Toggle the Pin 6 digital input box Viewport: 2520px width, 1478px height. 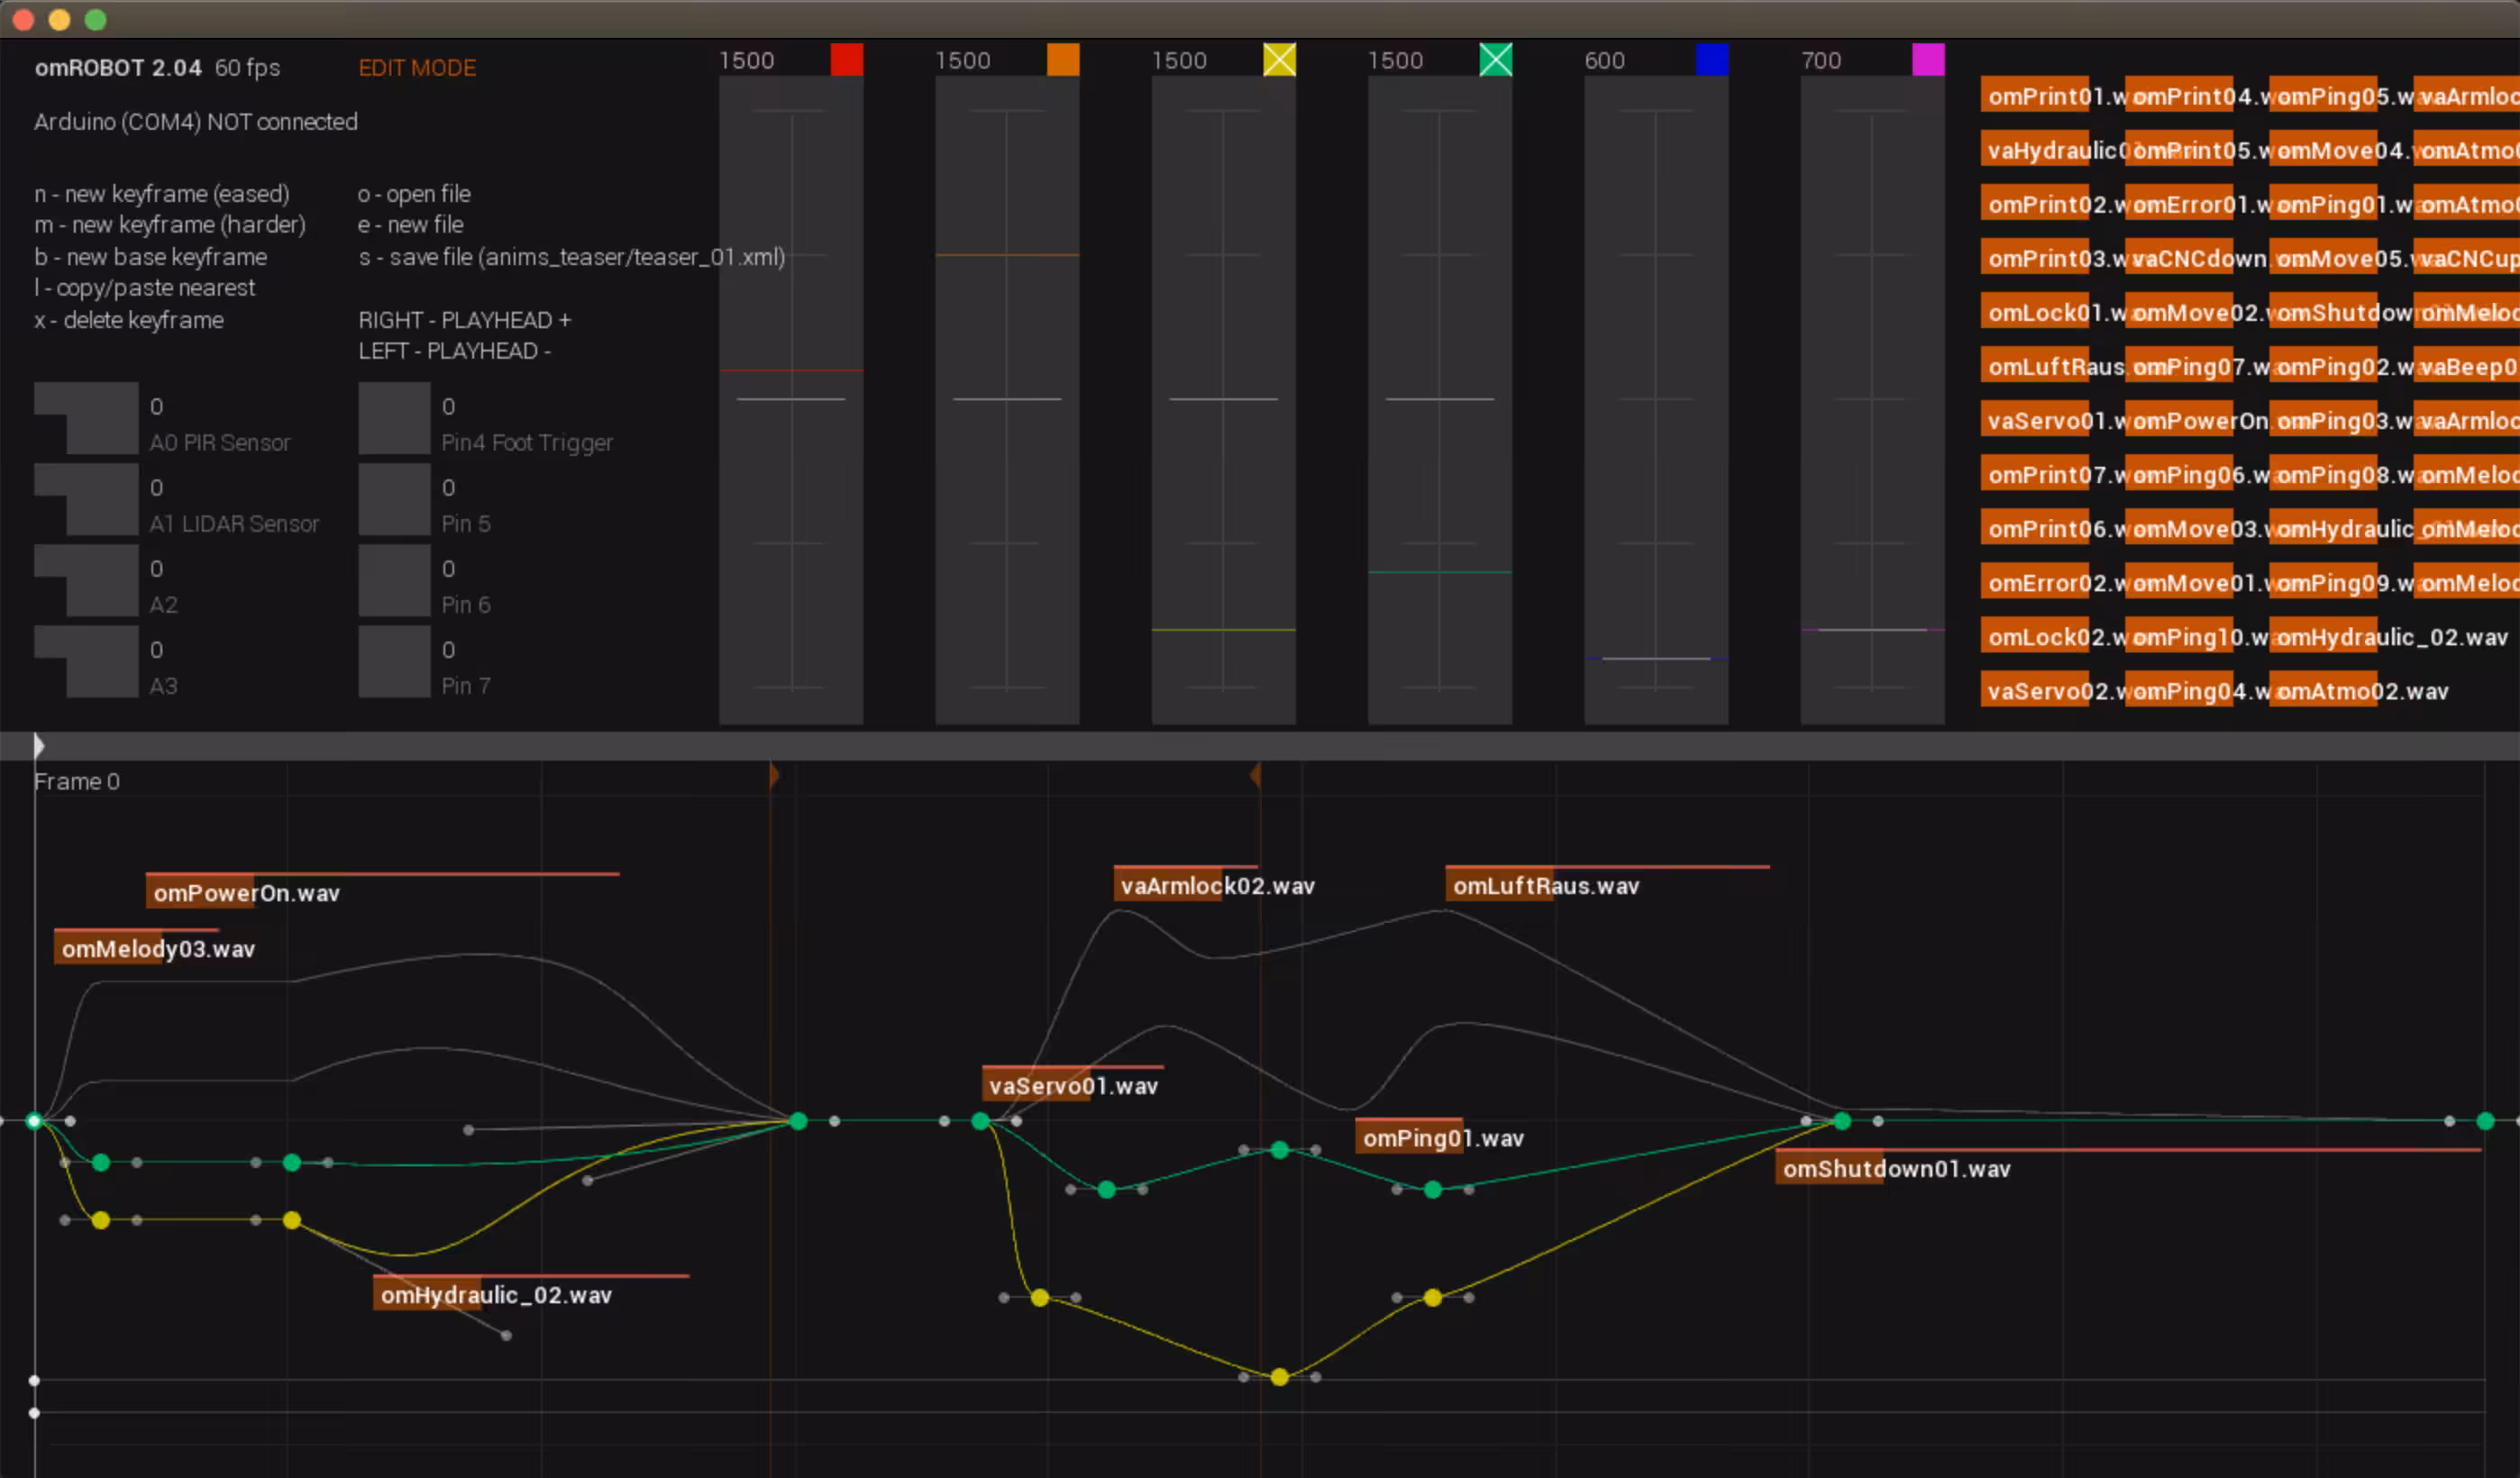click(394, 580)
